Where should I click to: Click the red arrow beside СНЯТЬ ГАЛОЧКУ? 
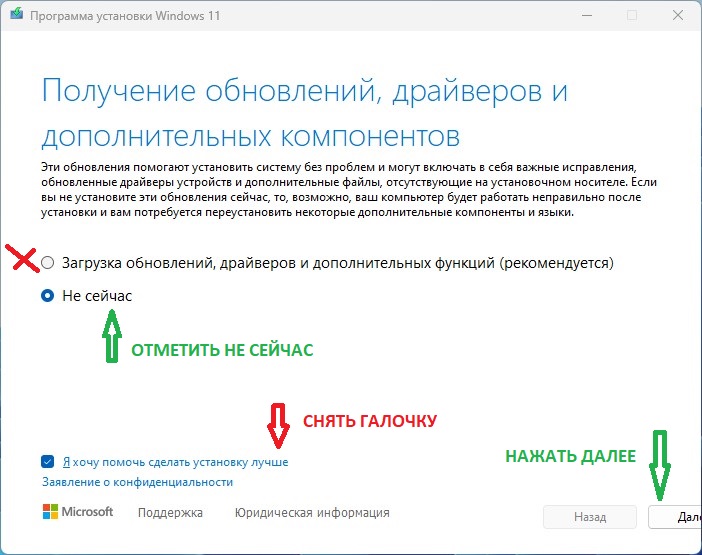pyautogui.click(x=278, y=426)
